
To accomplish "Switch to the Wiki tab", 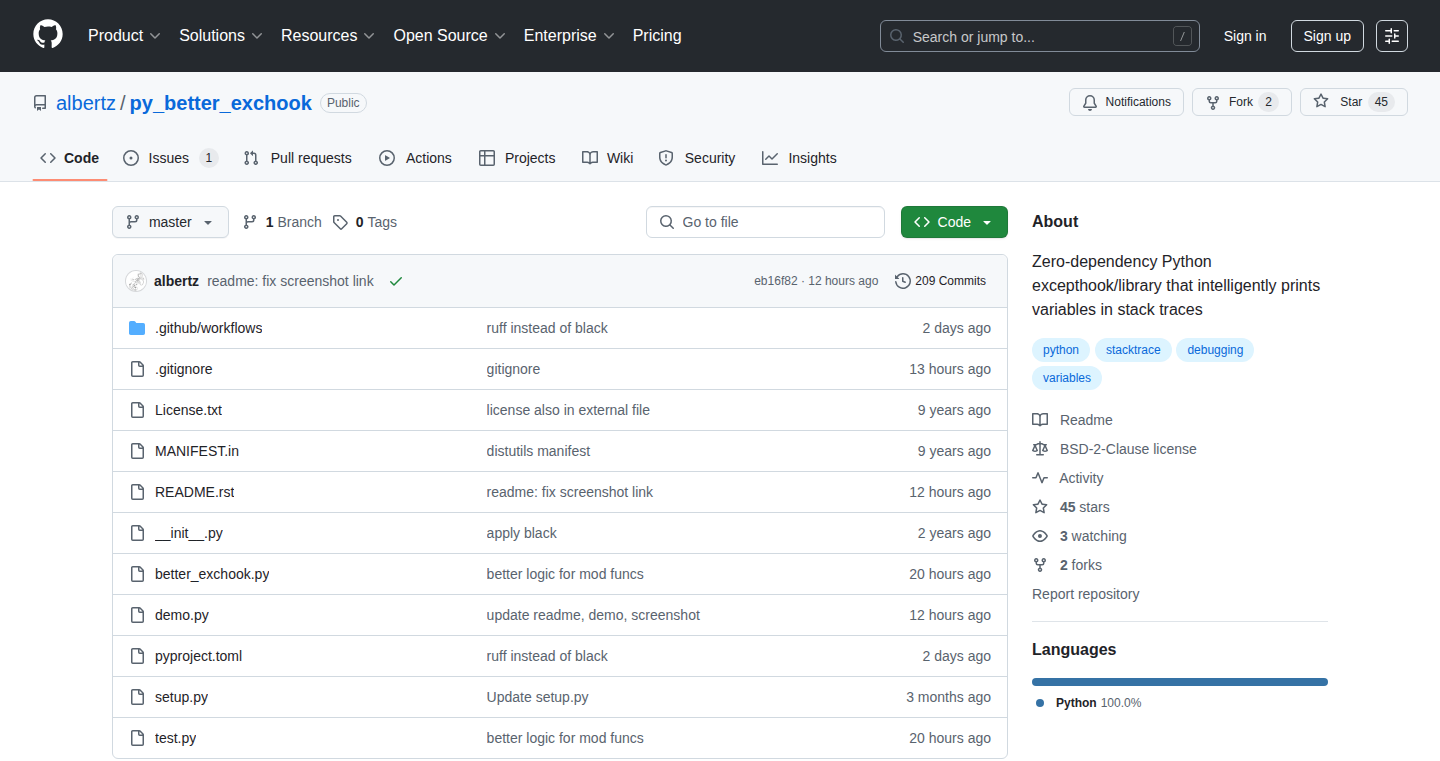I will coord(607,158).
